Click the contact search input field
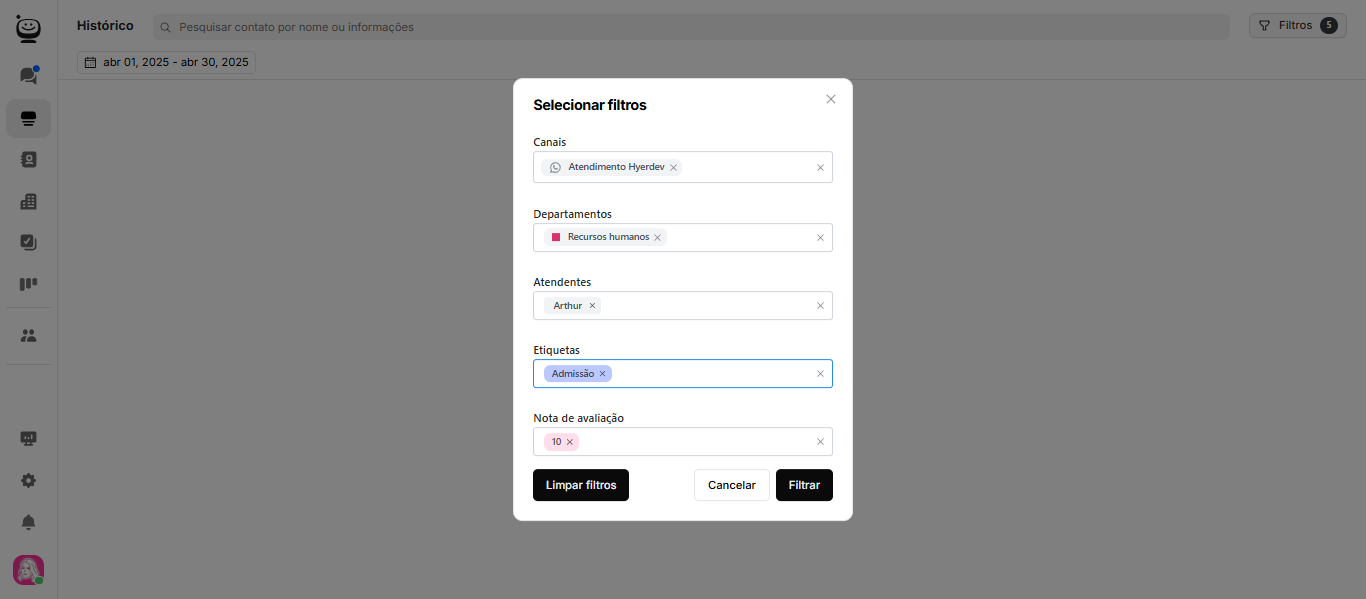1366x599 pixels. (x=690, y=27)
